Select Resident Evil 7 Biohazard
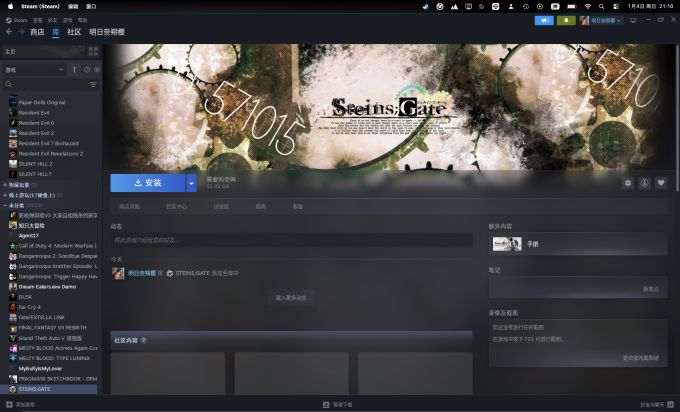Screen dimensions: 680x412 point(48,143)
